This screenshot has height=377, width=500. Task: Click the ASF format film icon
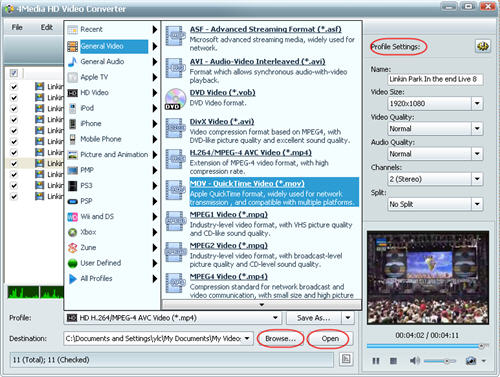175,36
